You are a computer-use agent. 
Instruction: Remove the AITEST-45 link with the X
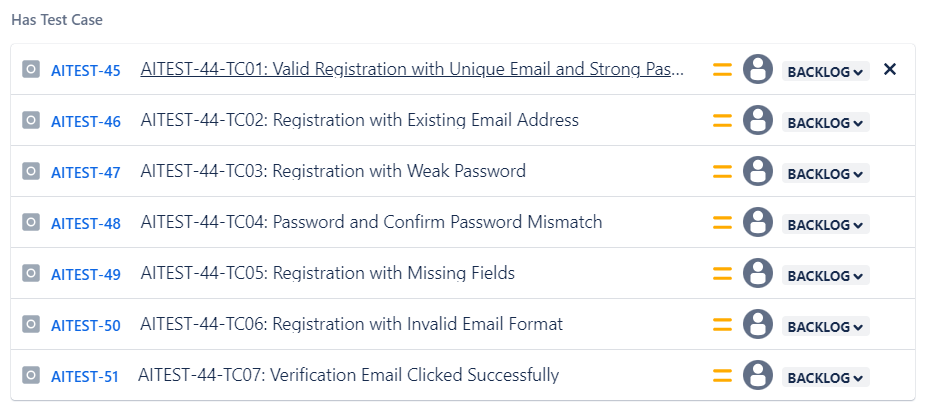(x=890, y=70)
